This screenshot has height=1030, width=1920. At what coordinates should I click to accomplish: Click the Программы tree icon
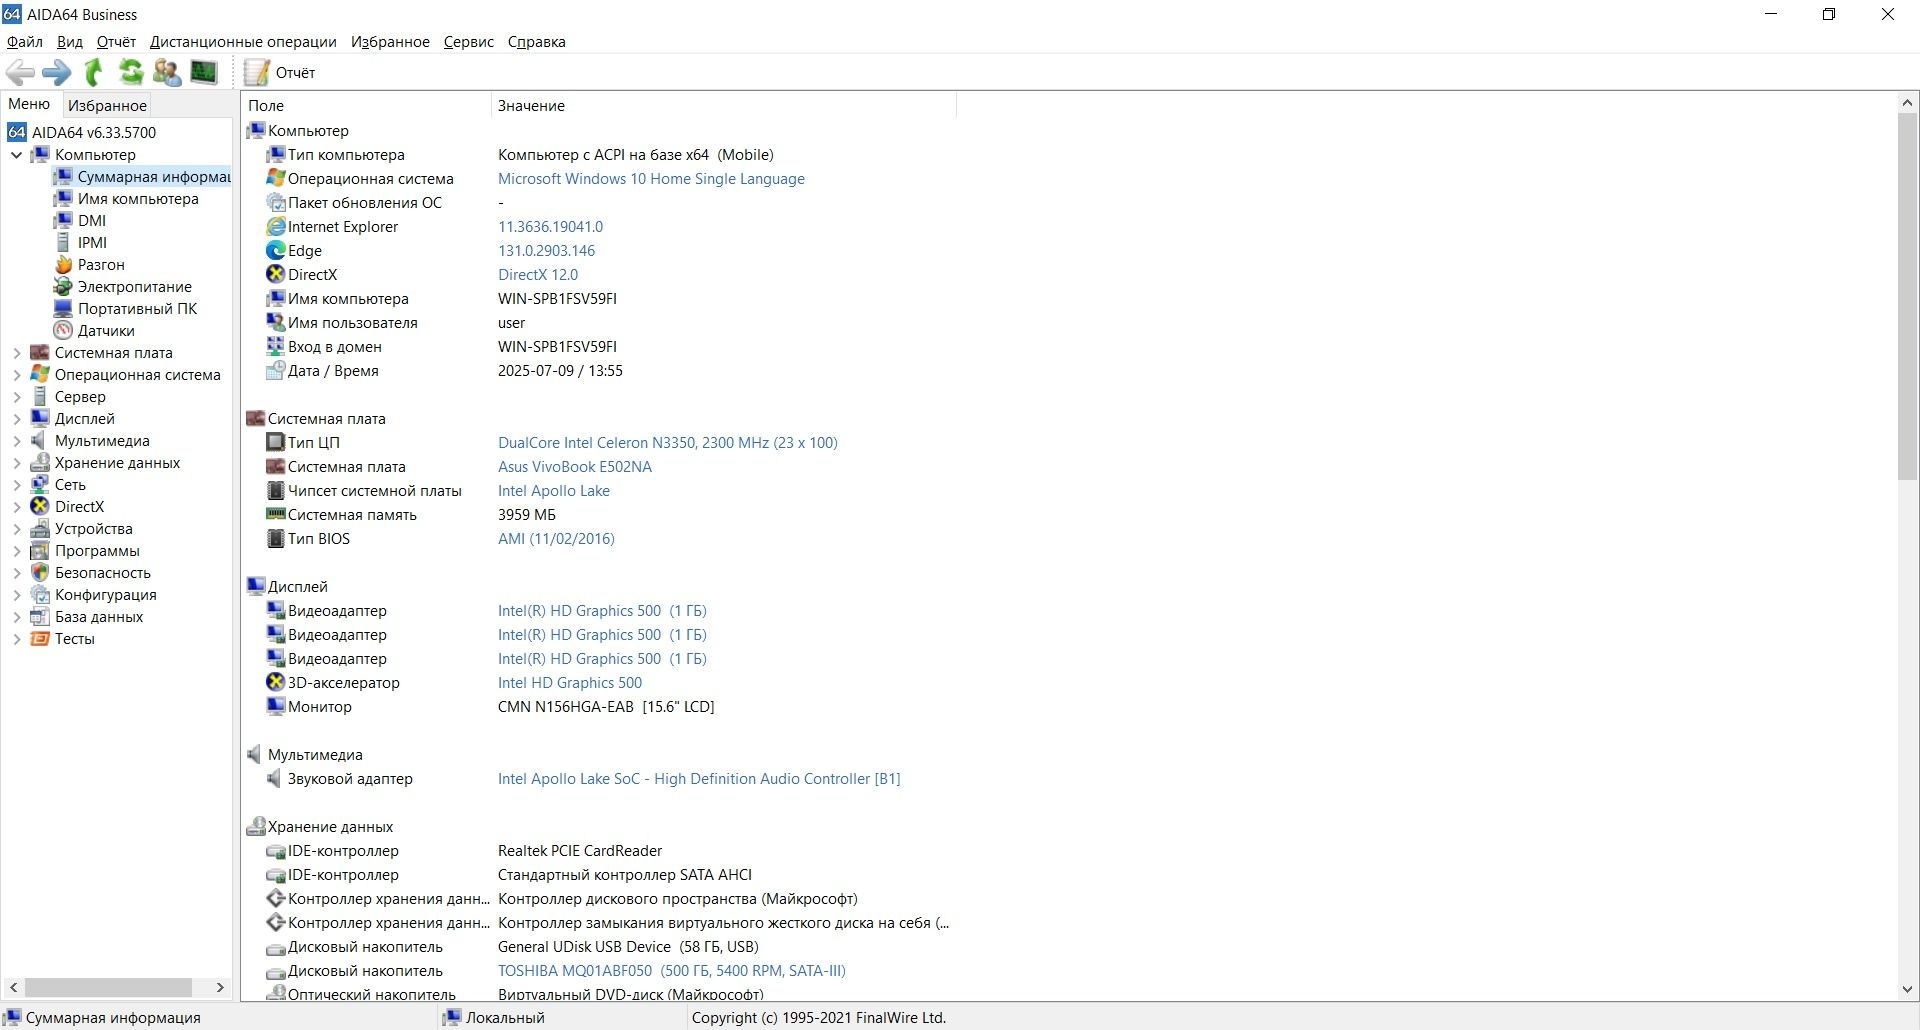(x=40, y=551)
